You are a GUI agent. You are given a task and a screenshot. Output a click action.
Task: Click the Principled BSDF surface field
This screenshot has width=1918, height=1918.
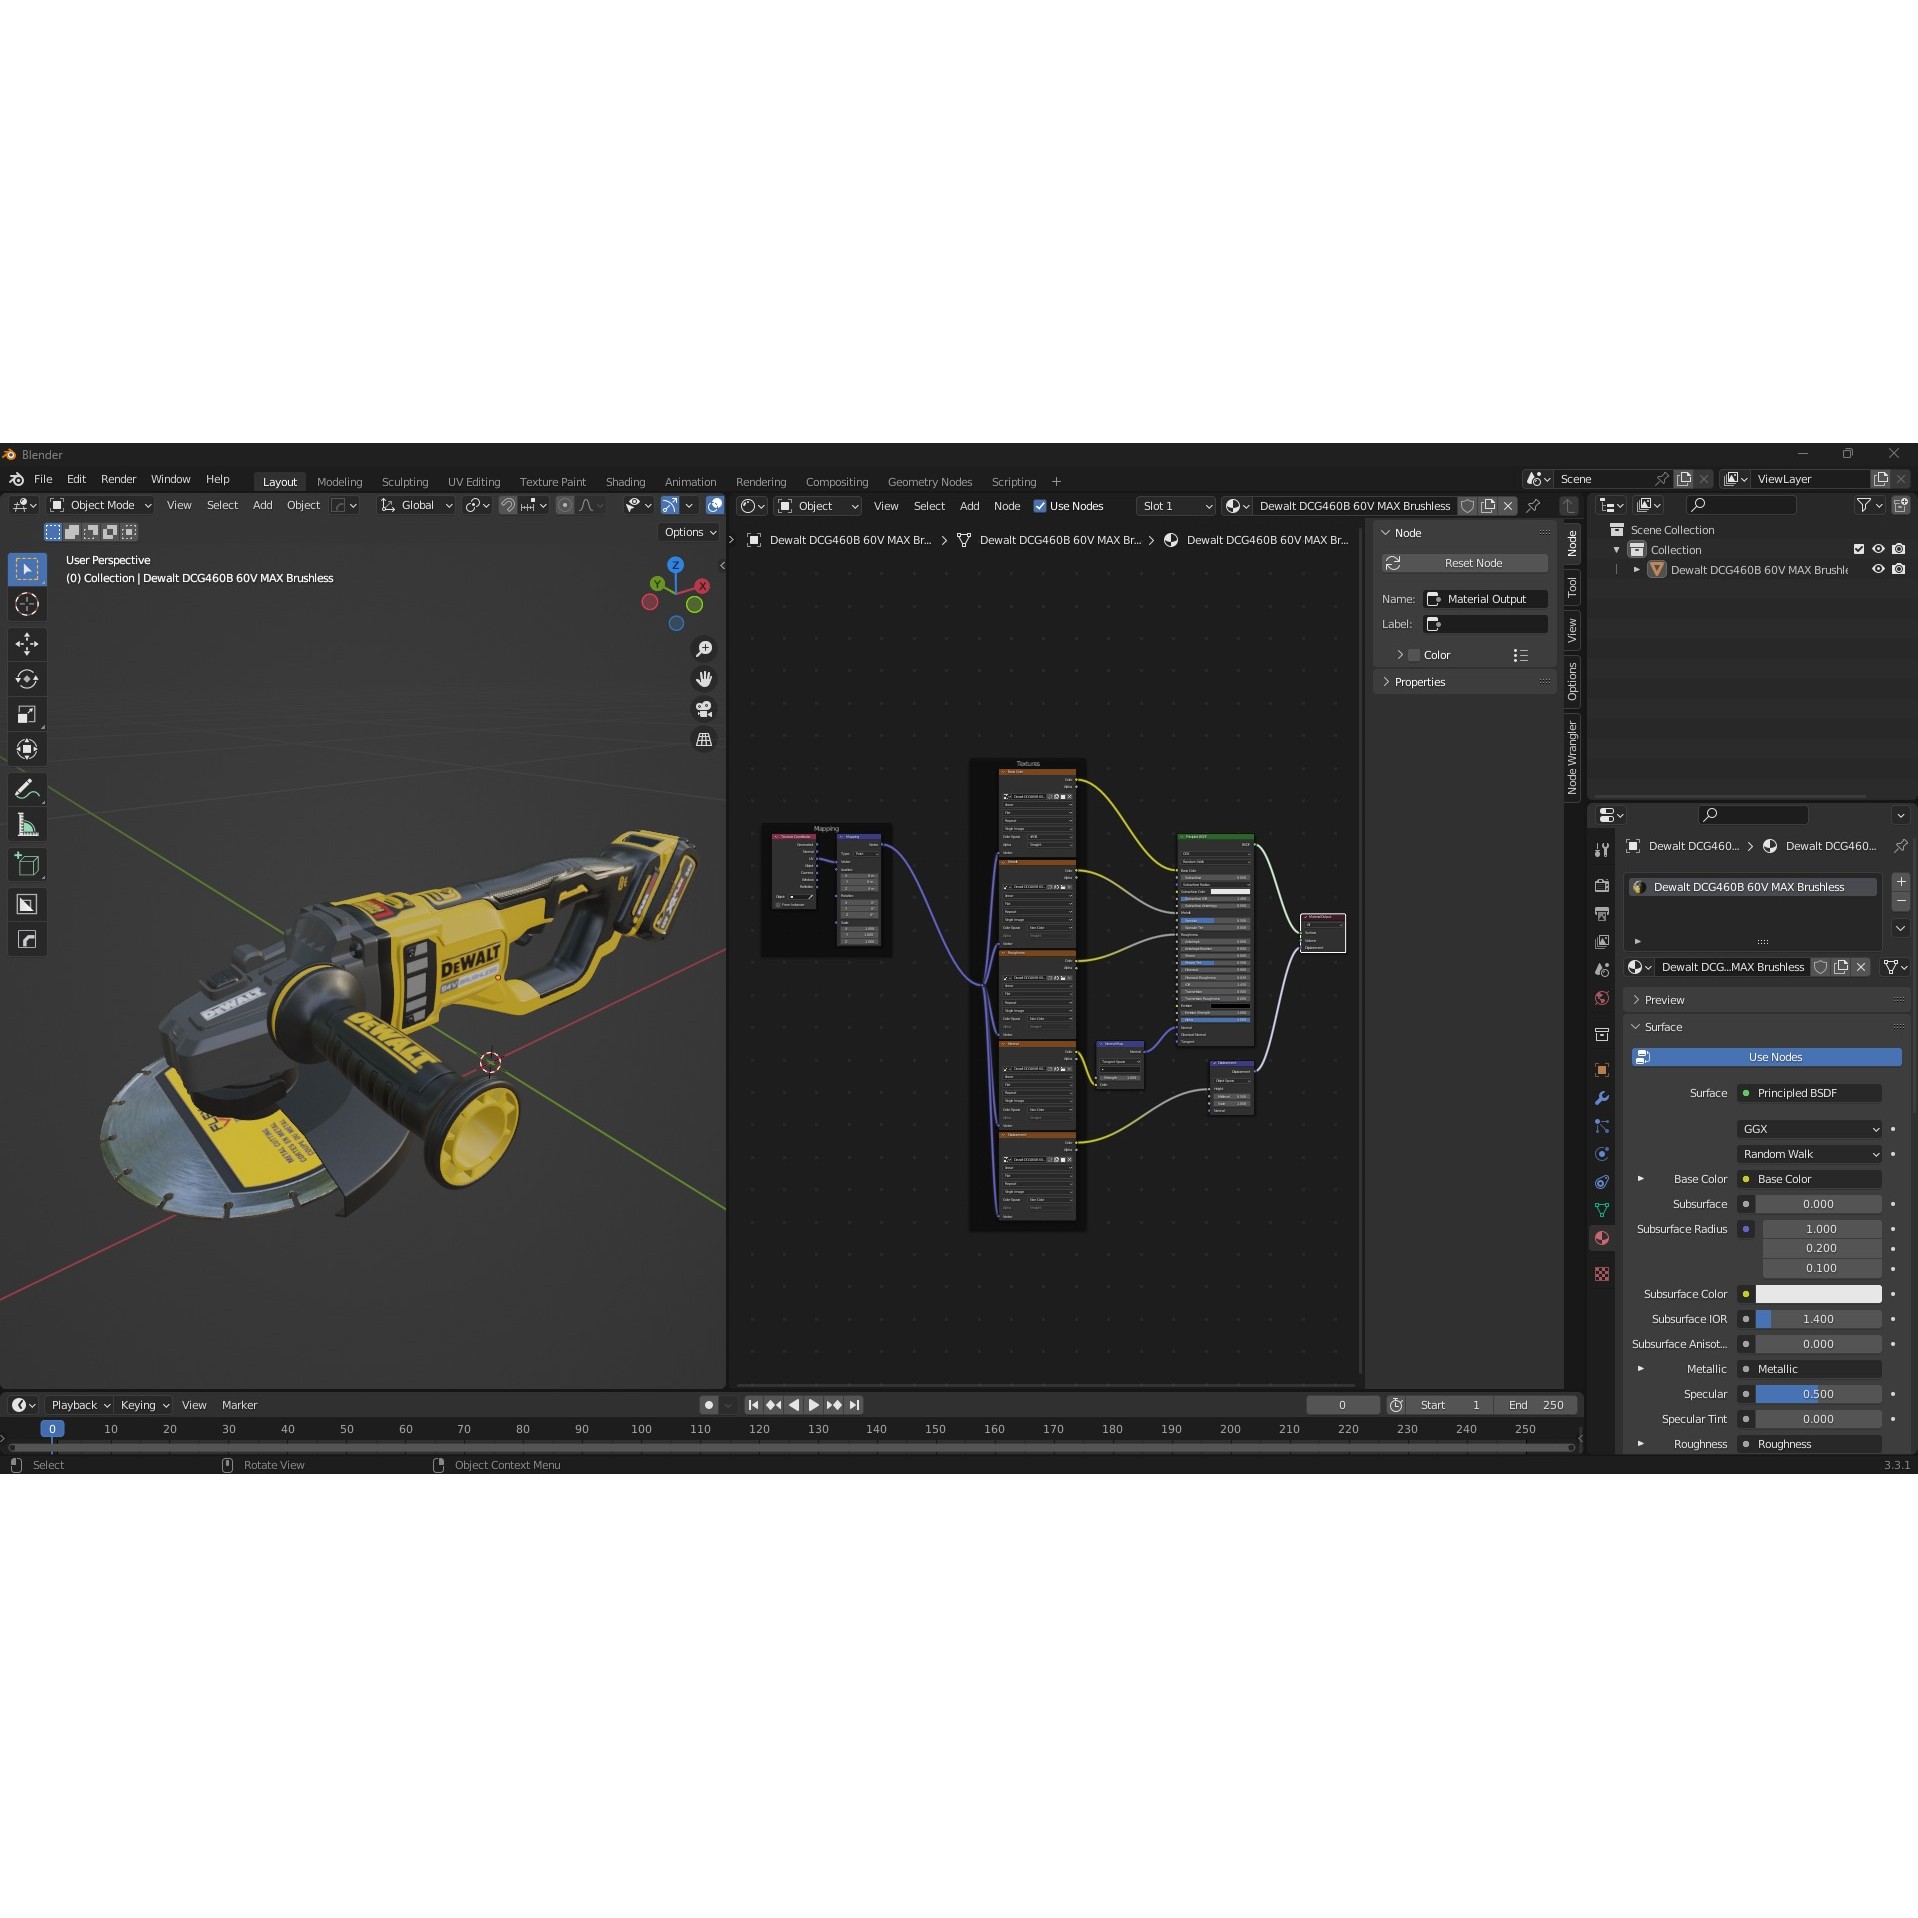coord(1810,1093)
